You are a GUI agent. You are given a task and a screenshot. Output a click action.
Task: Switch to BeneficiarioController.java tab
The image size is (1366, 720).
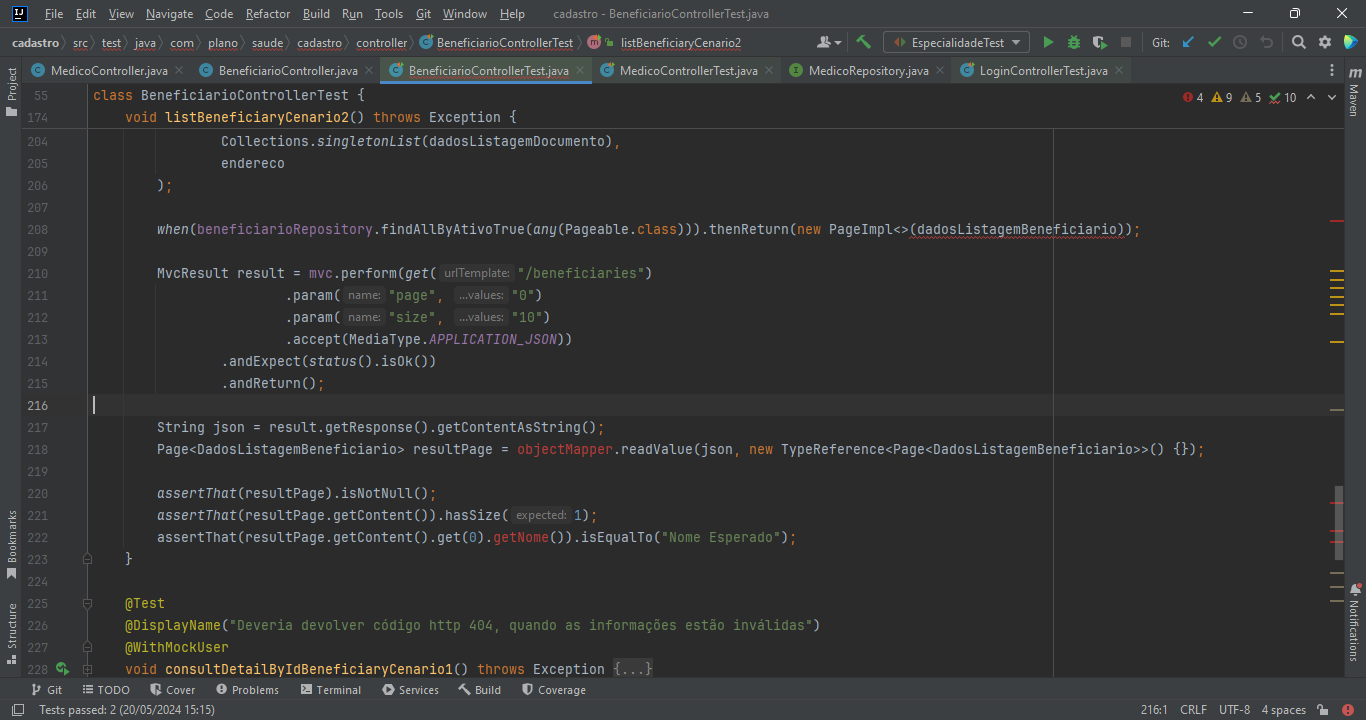[288, 71]
